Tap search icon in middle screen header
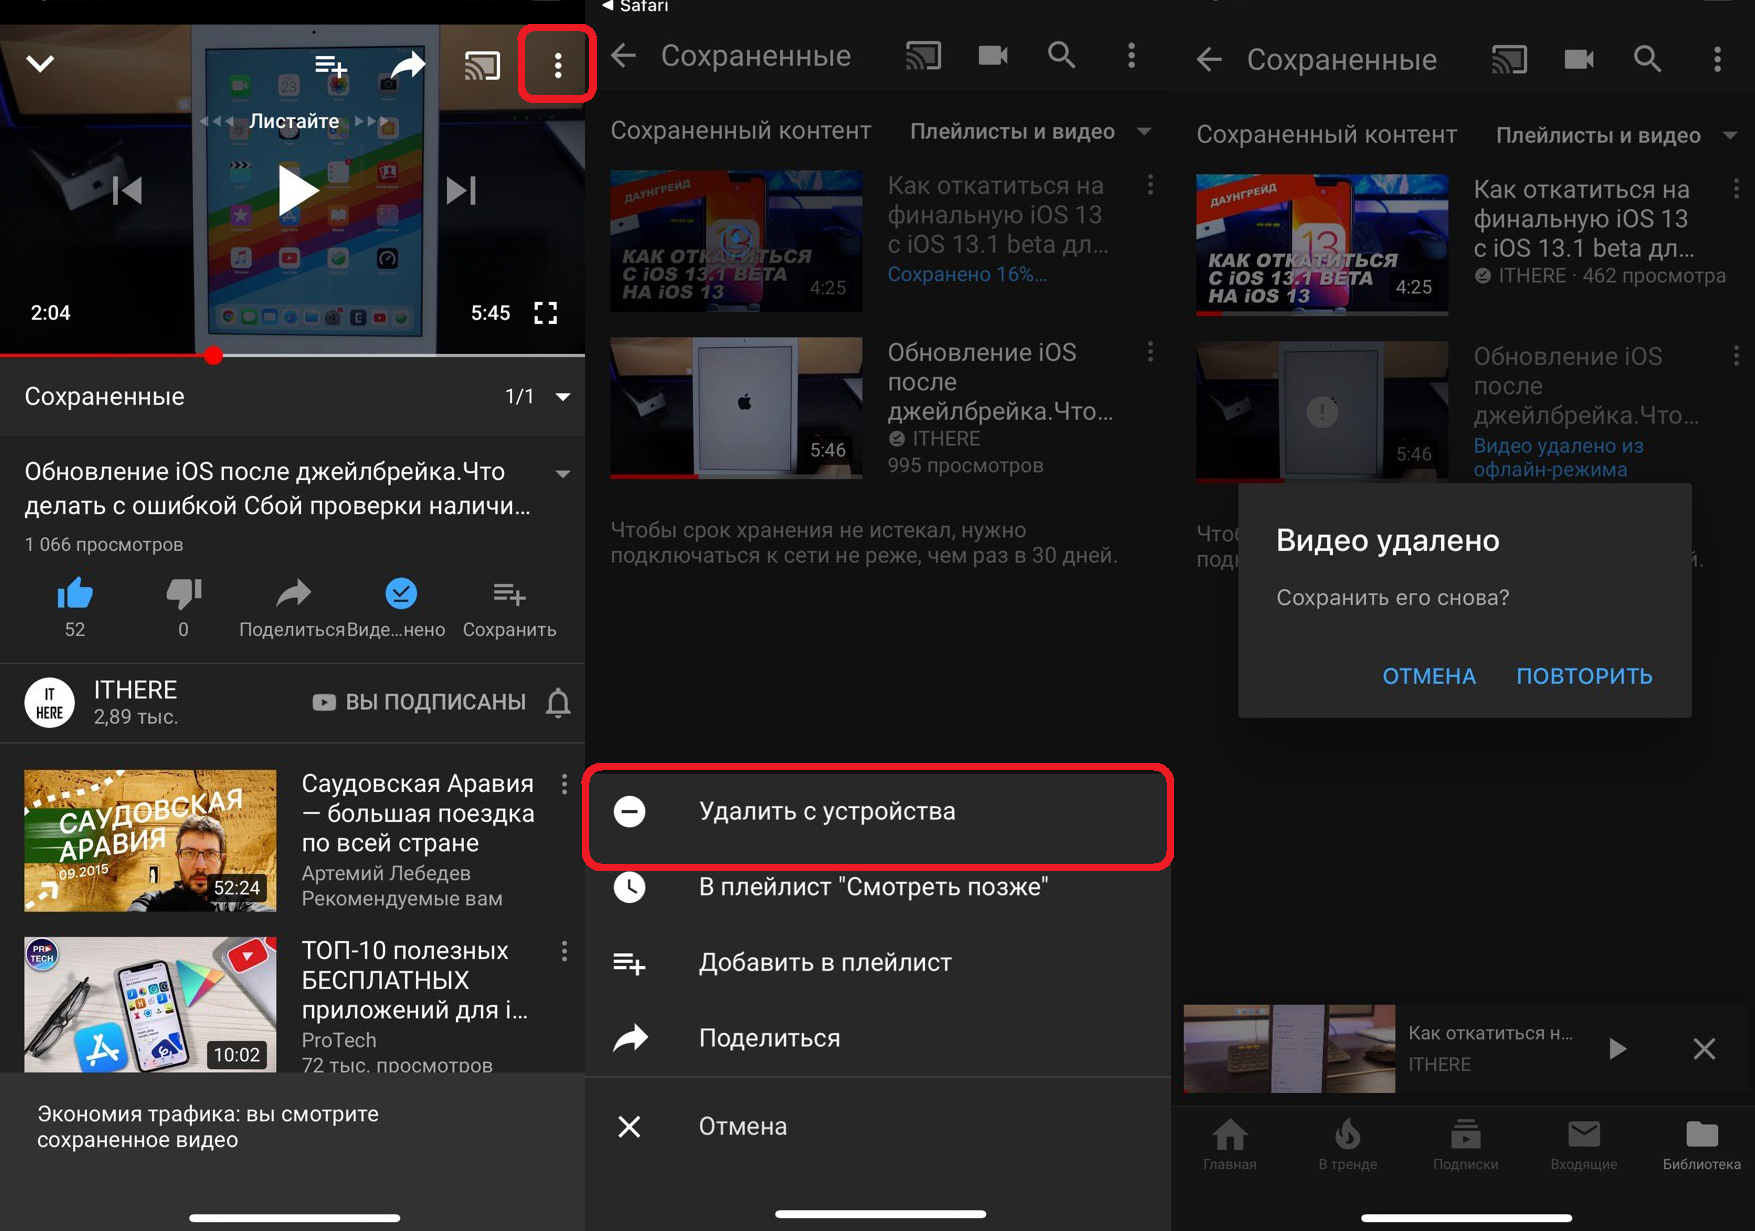The image size is (1755, 1231). [1061, 55]
